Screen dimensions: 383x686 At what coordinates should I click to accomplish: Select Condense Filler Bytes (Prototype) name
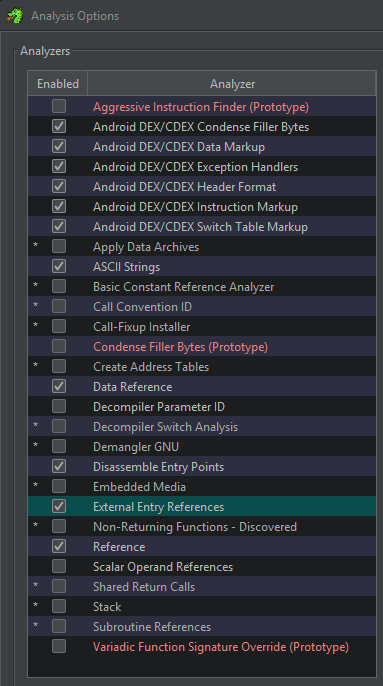coord(180,347)
